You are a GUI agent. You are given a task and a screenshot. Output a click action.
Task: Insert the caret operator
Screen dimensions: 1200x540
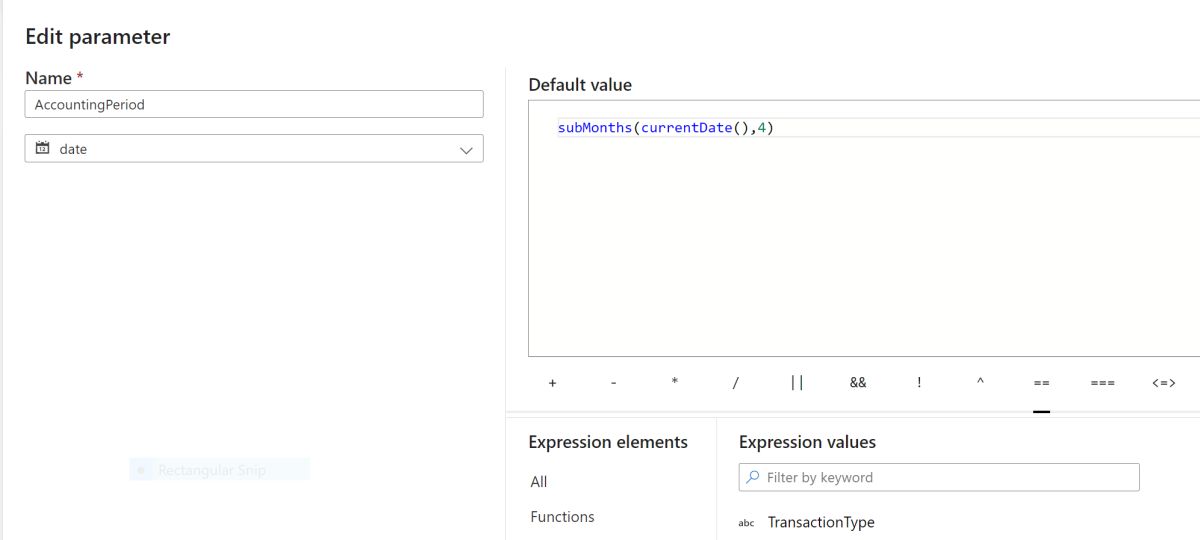click(980, 383)
